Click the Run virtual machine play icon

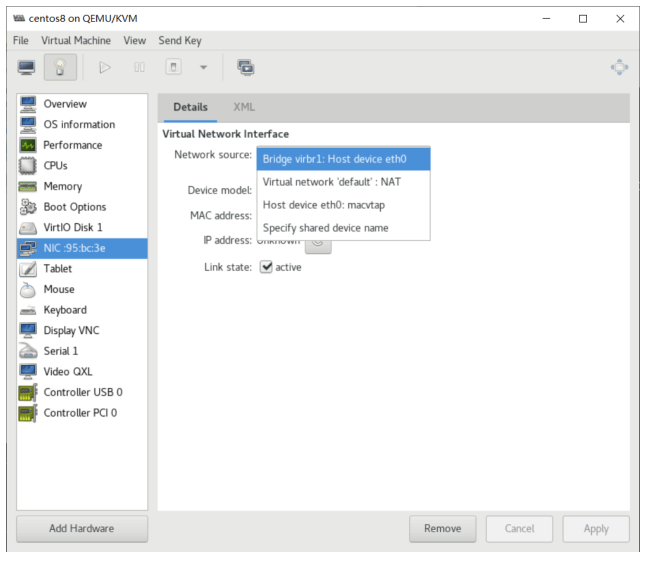[105, 67]
